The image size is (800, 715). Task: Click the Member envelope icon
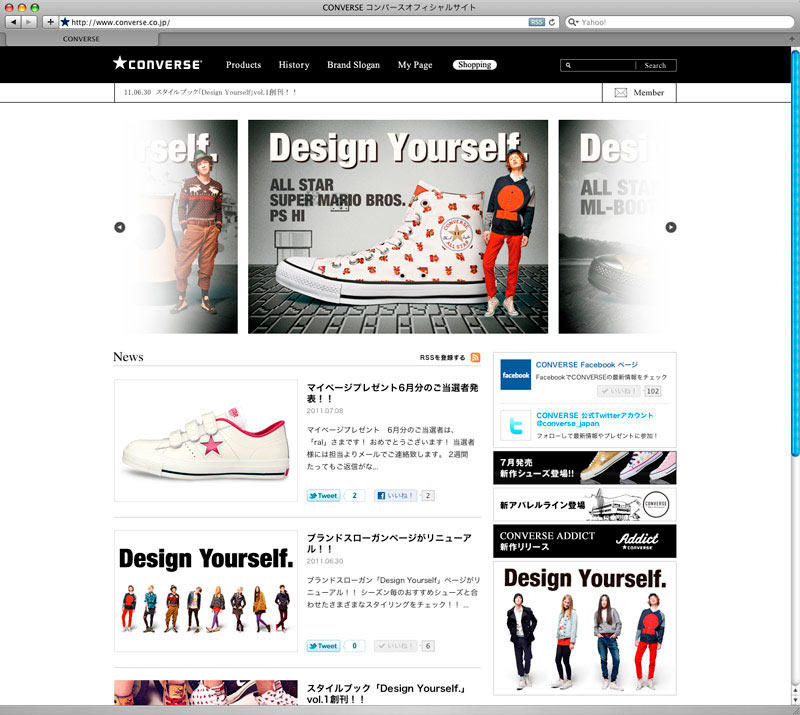click(620, 92)
